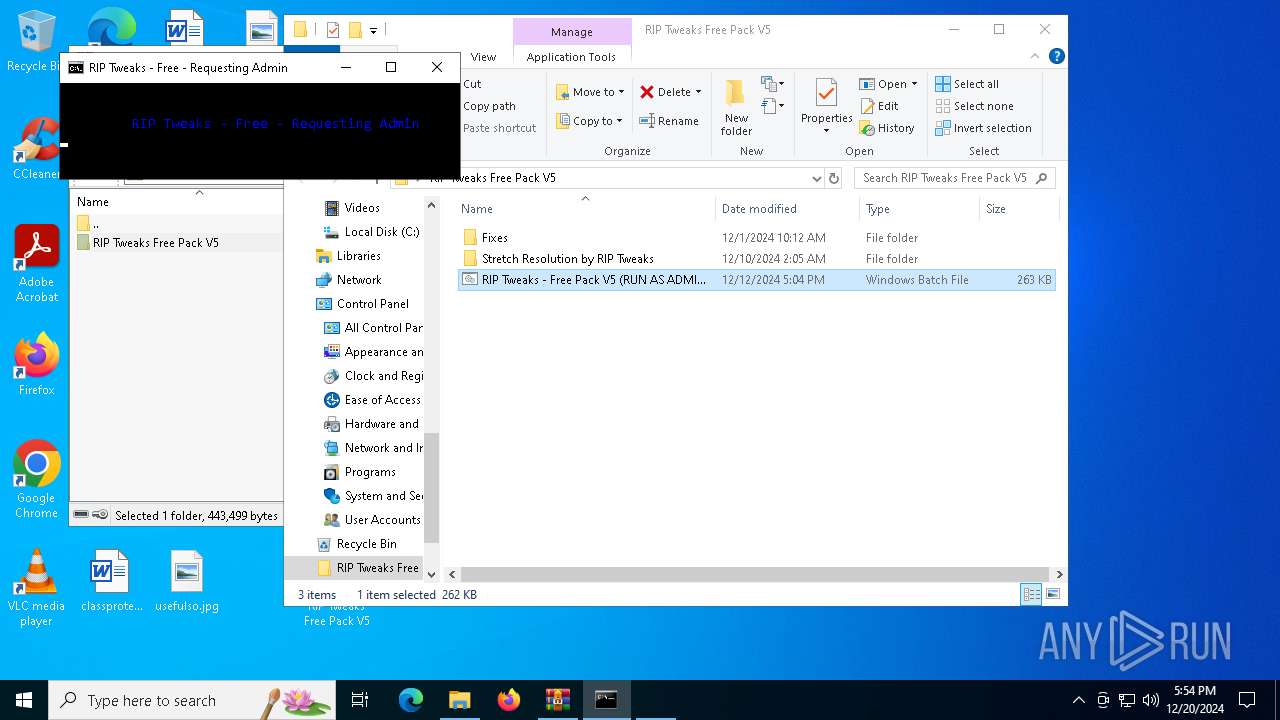Click Edit in the Open group
This screenshot has height=720, width=1280.
click(879, 106)
